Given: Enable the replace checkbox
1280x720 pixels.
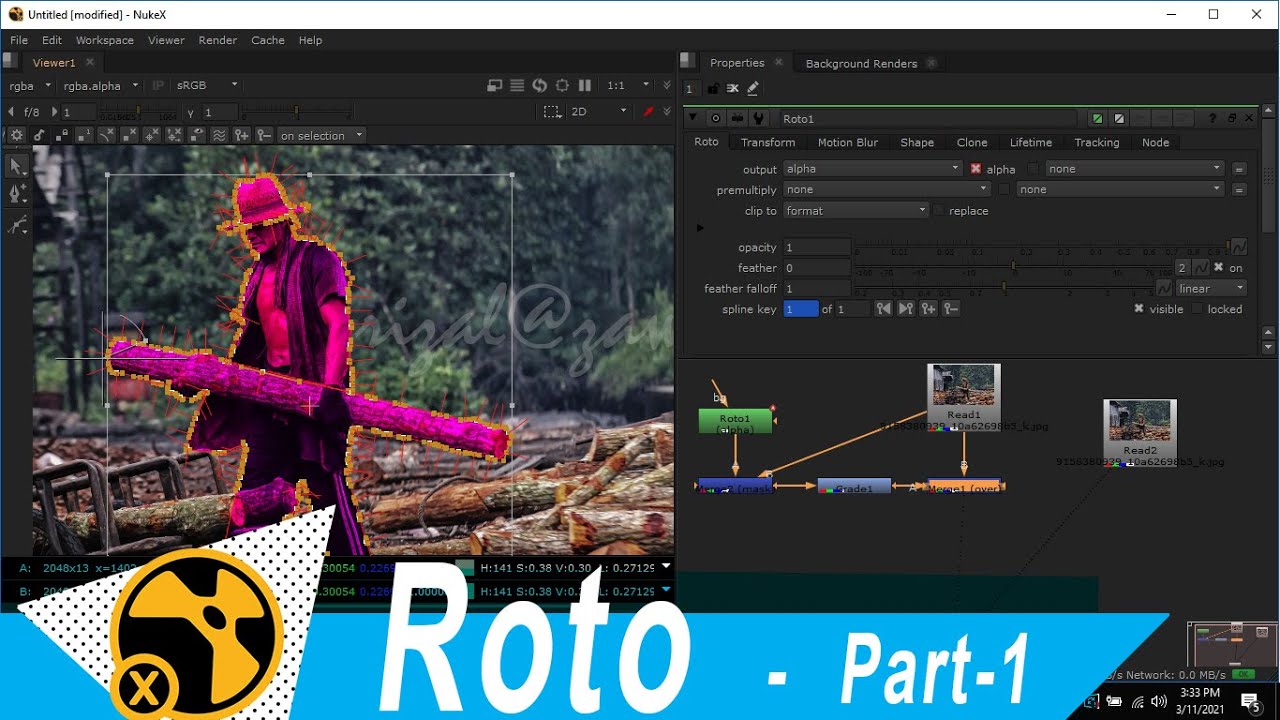Looking at the screenshot, I should point(938,211).
